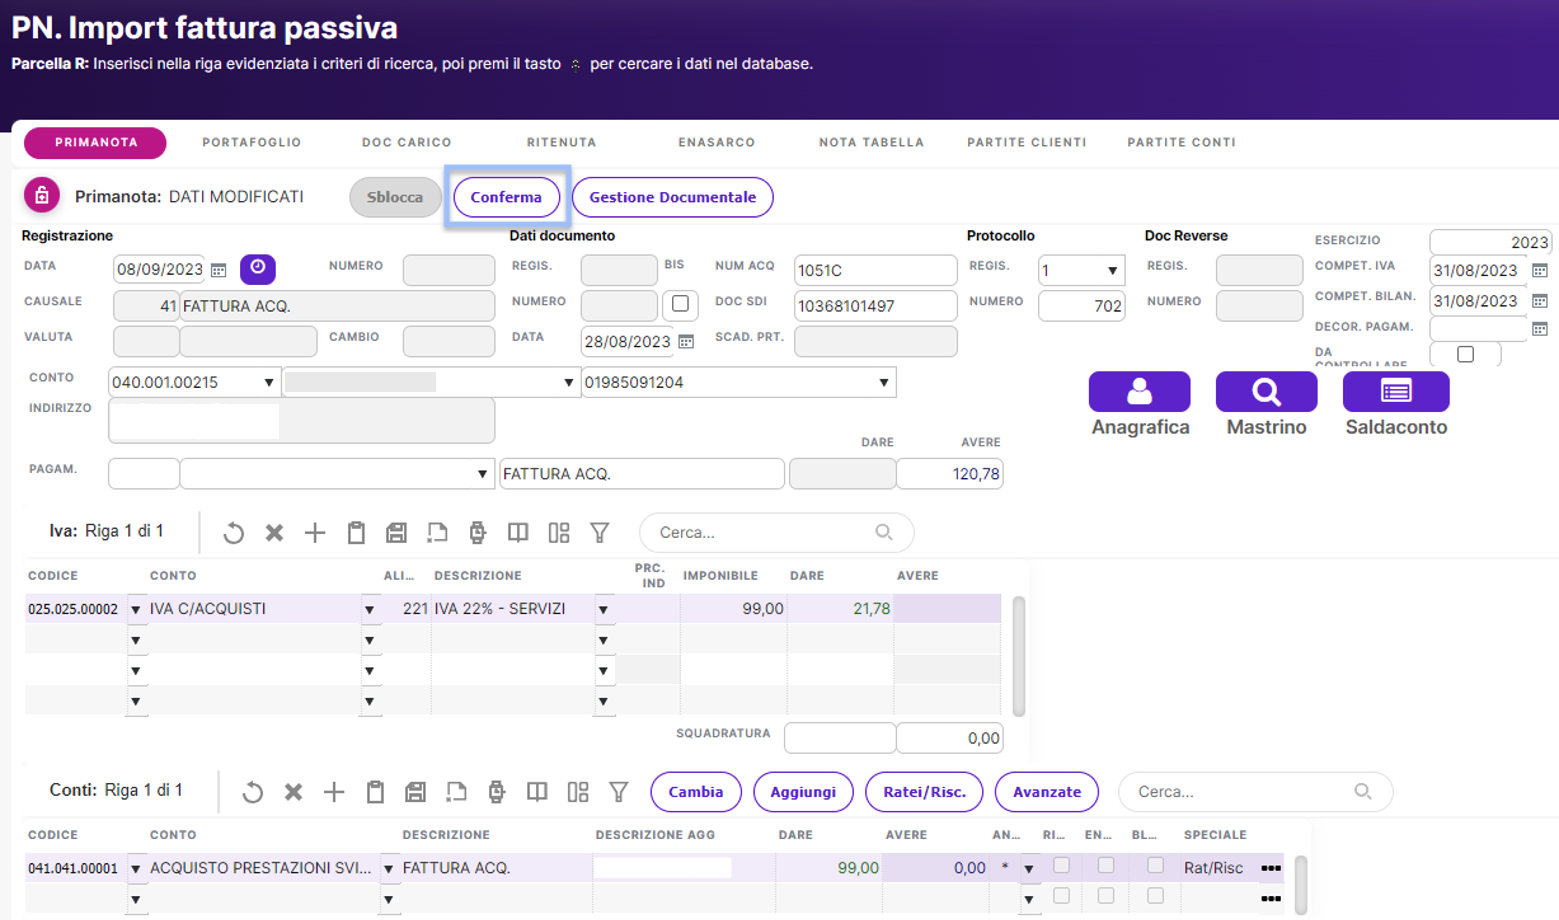
Task: Click the purple clock icon next to registration date
Action: 258,268
